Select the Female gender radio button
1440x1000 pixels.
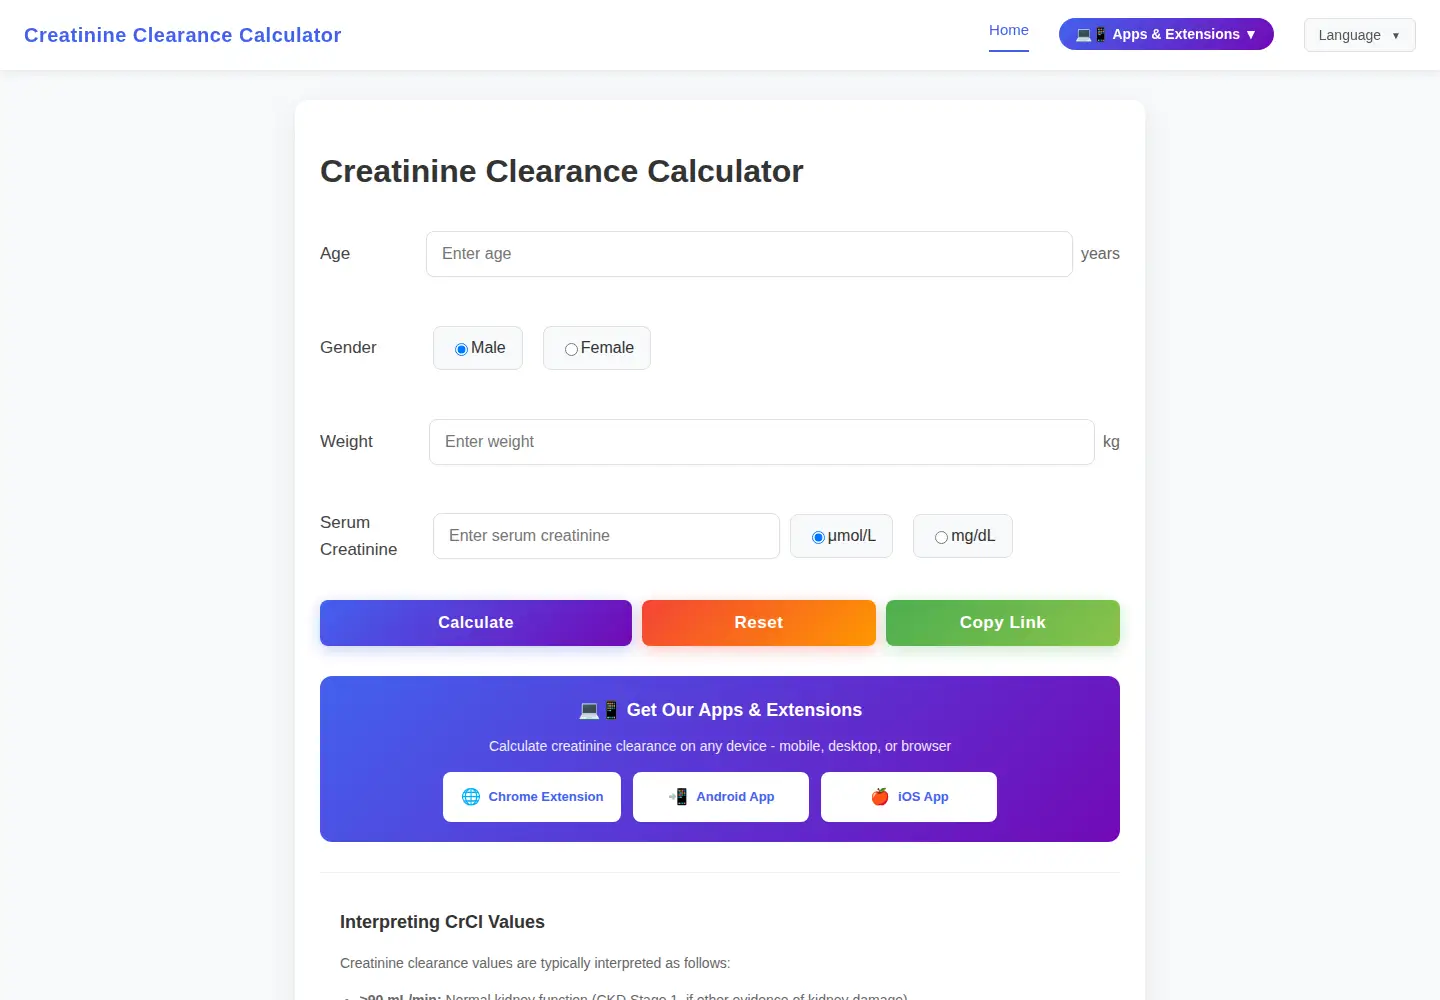pos(571,349)
